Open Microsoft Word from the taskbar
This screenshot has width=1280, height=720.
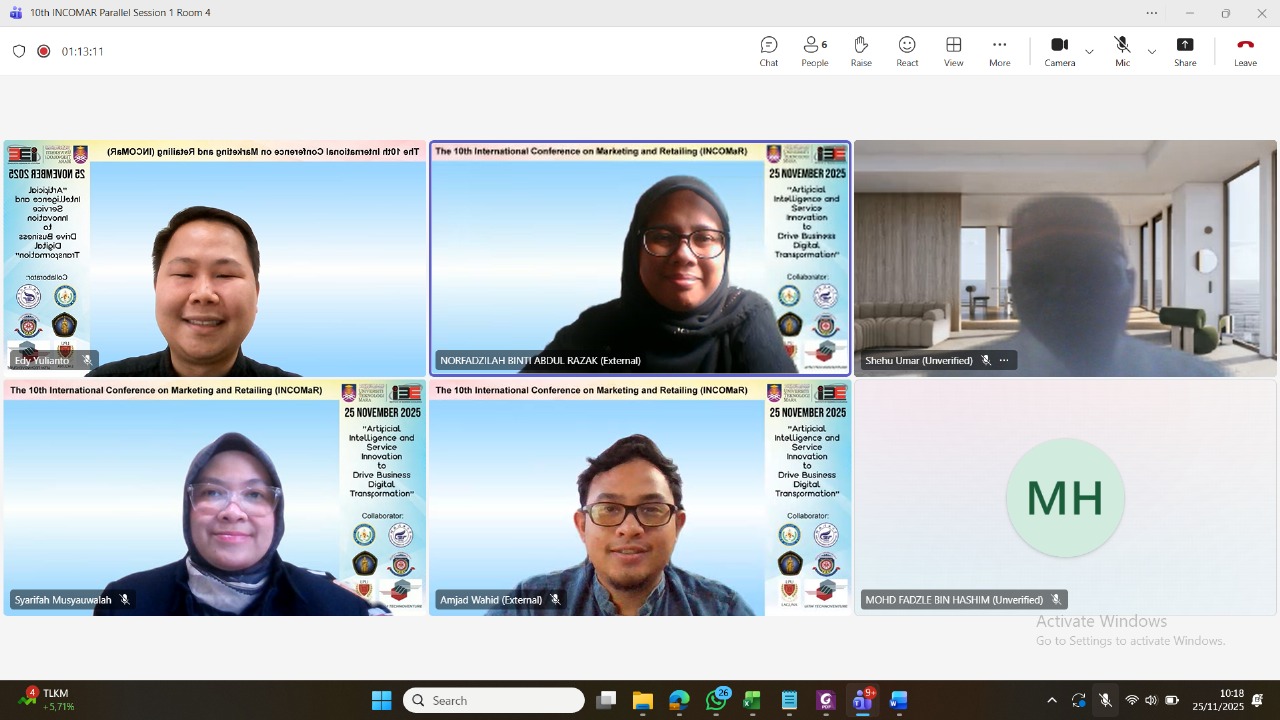pyautogui.click(x=898, y=700)
